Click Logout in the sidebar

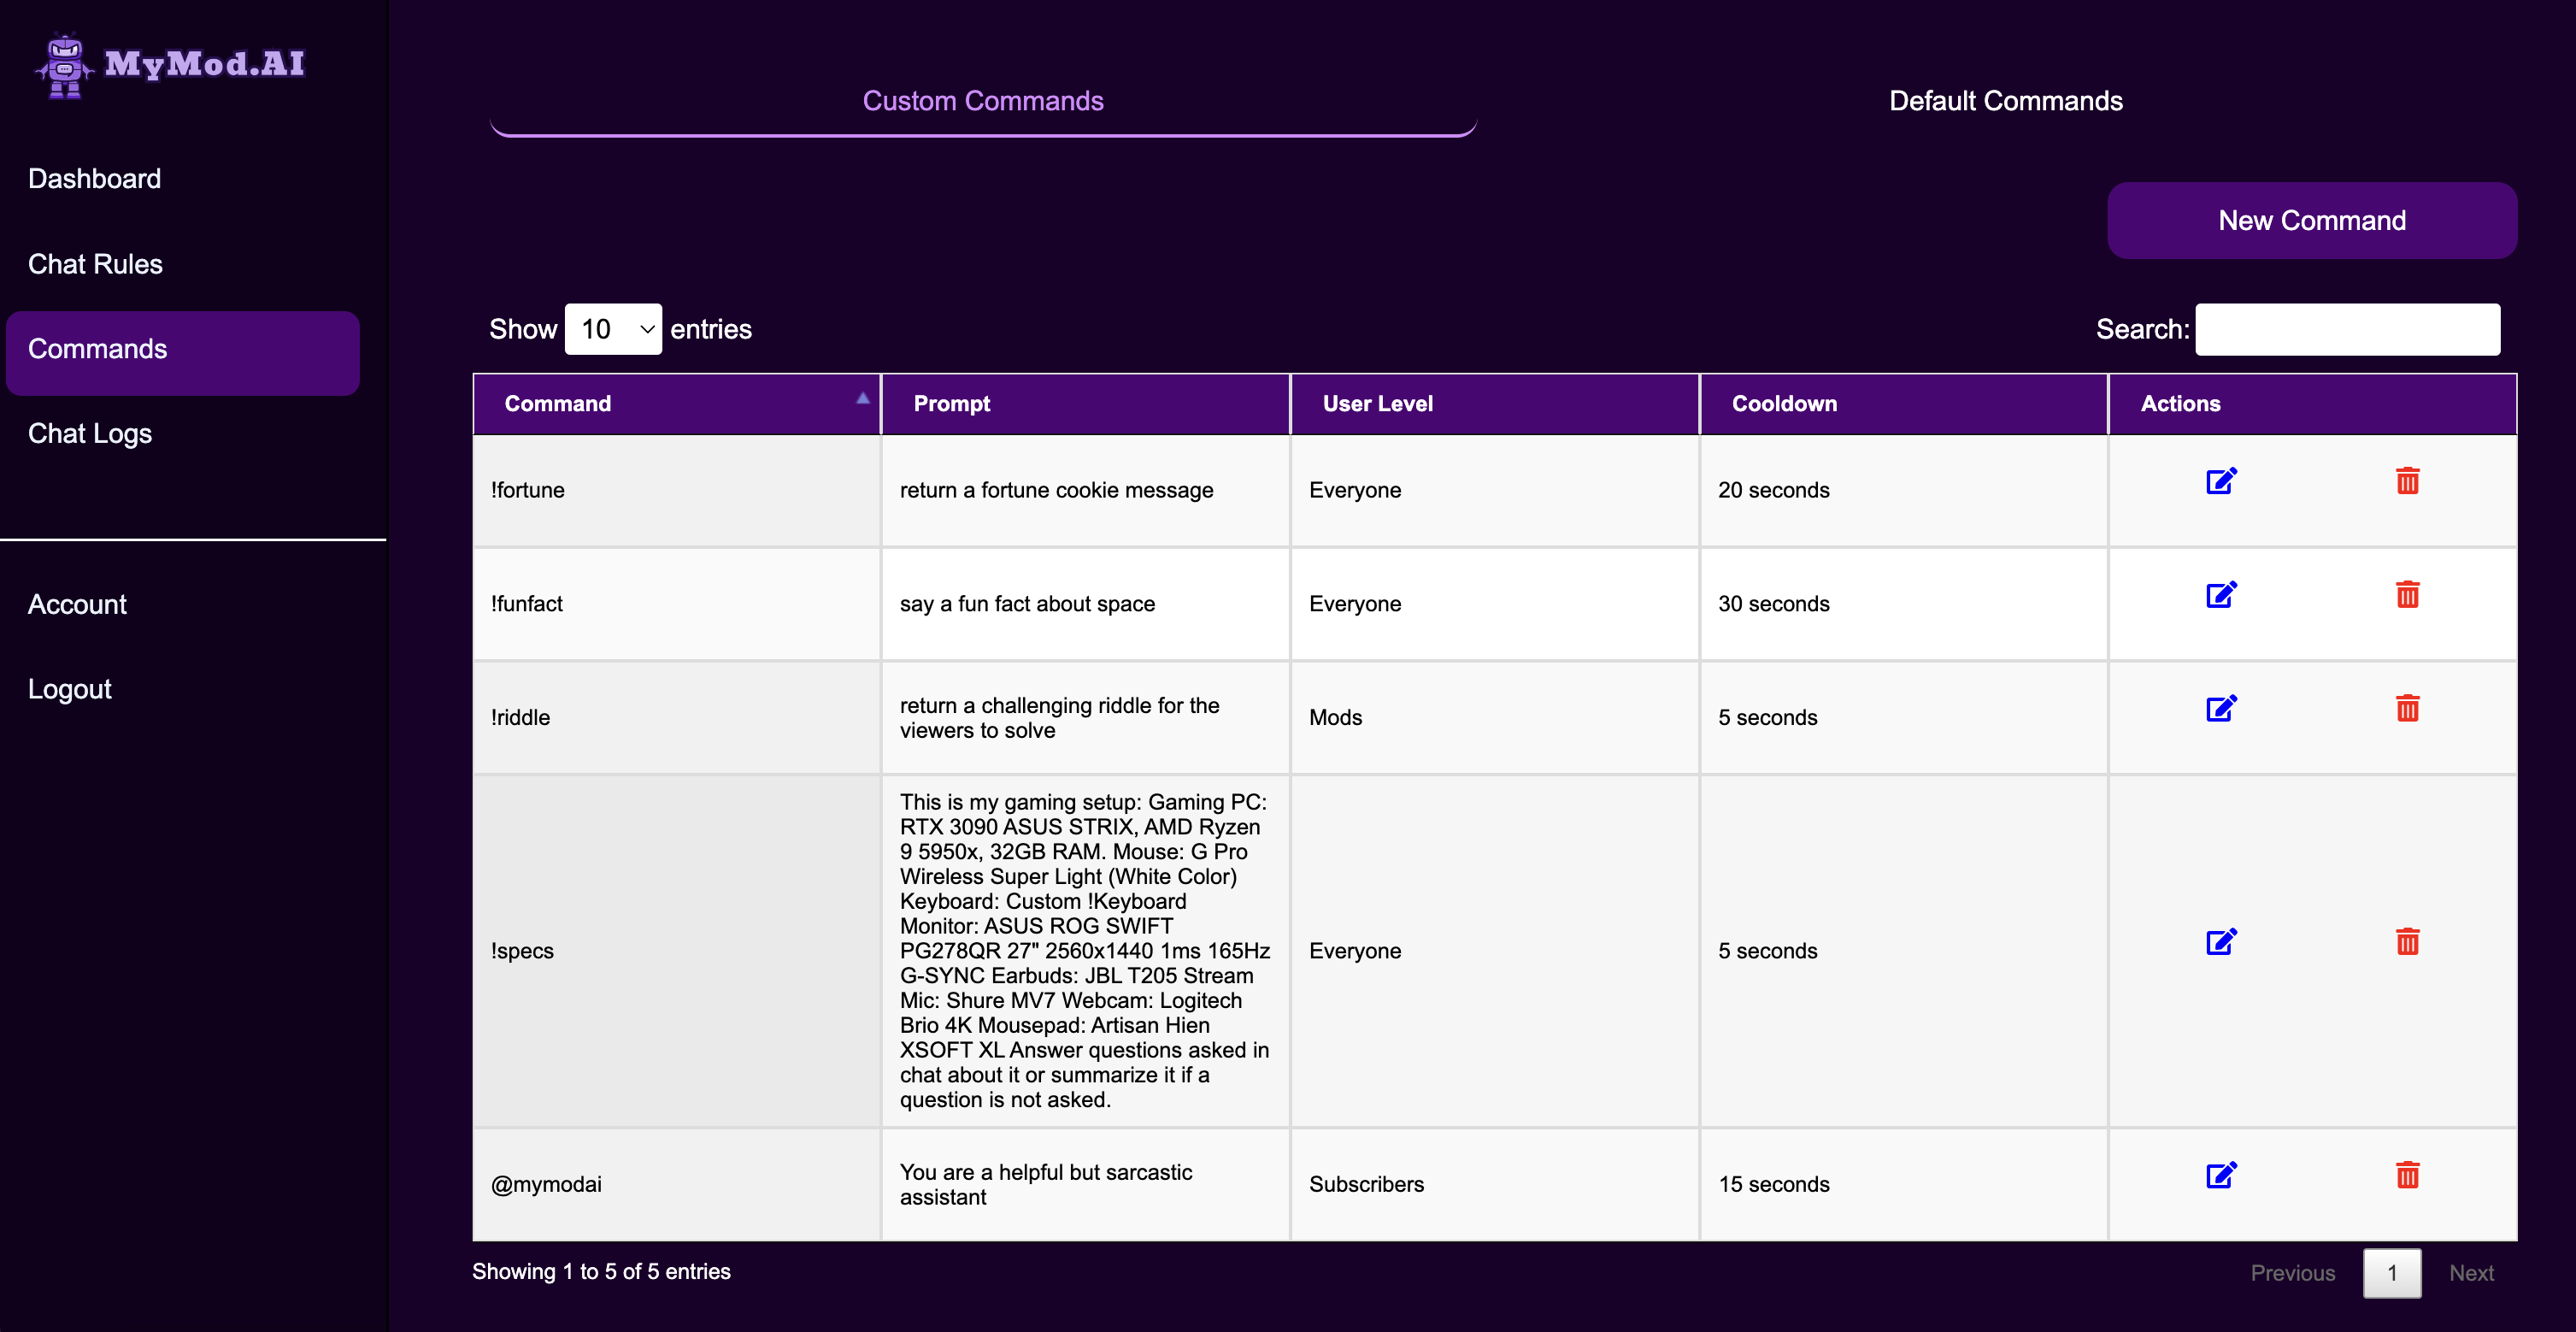[x=70, y=690]
